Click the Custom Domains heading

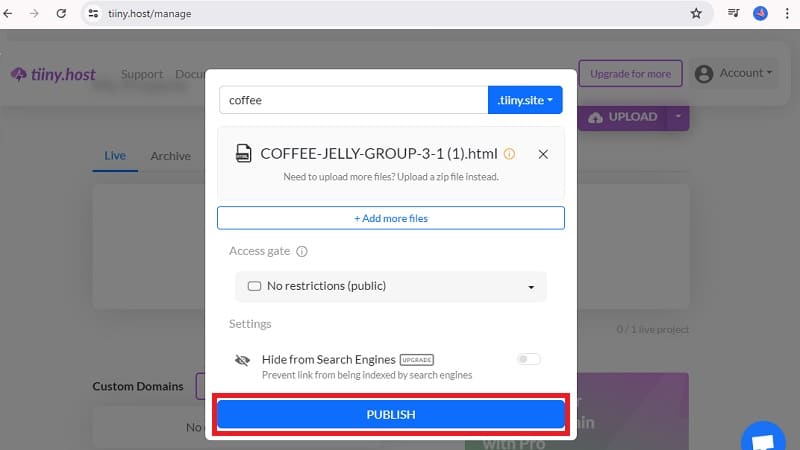point(138,386)
